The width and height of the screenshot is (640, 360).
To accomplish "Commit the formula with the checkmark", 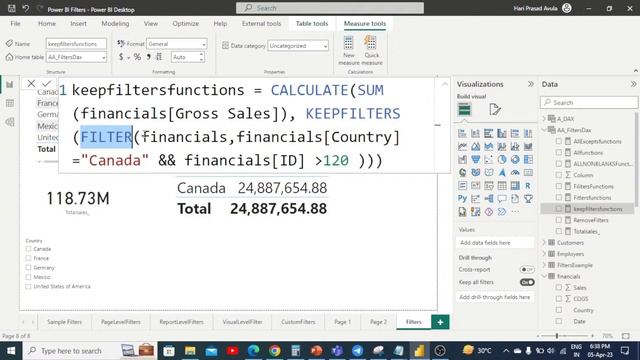I will click(47, 83).
